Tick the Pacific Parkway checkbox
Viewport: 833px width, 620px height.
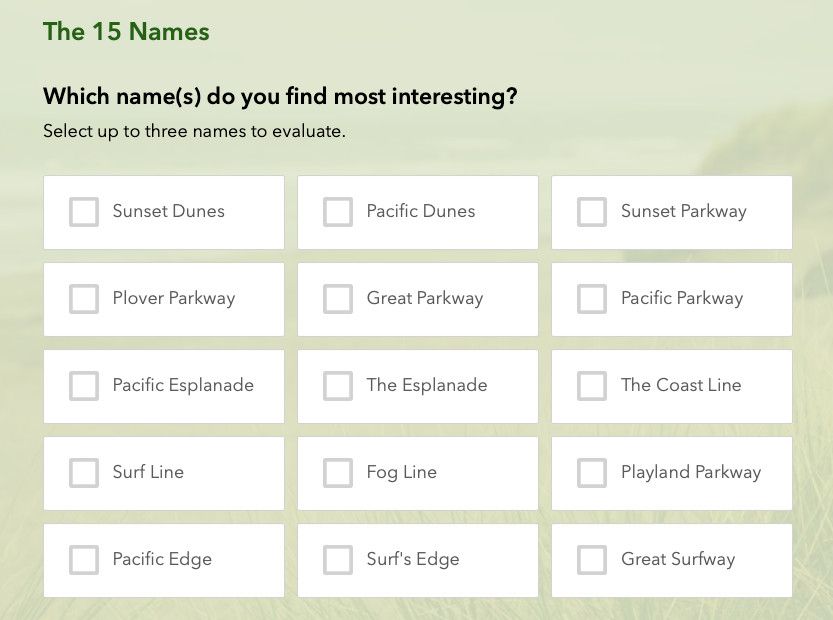(592, 299)
